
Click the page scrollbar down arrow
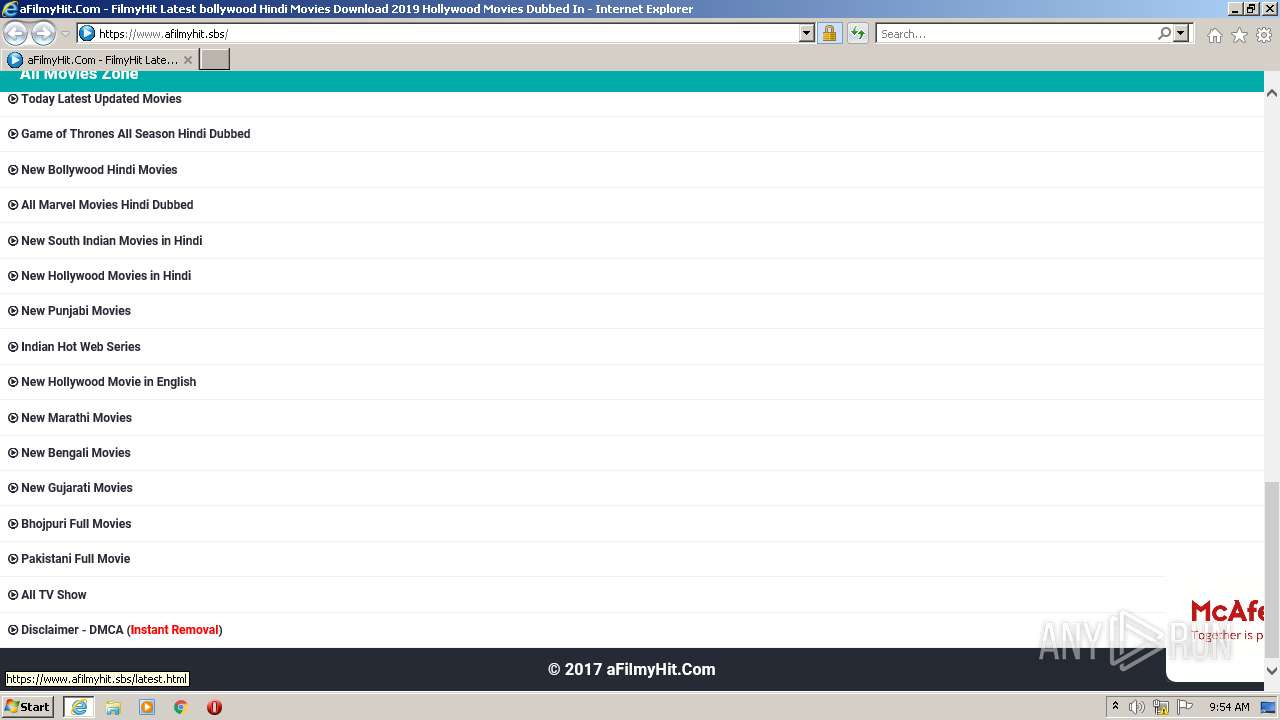1272,671
